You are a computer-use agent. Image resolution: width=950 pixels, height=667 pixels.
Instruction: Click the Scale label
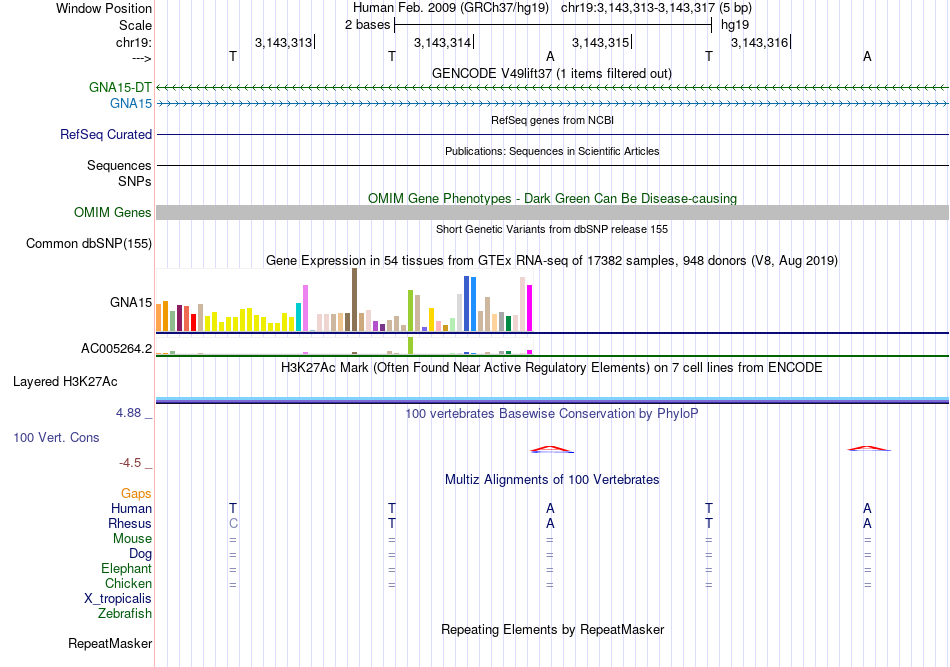[x=136, y=25]
